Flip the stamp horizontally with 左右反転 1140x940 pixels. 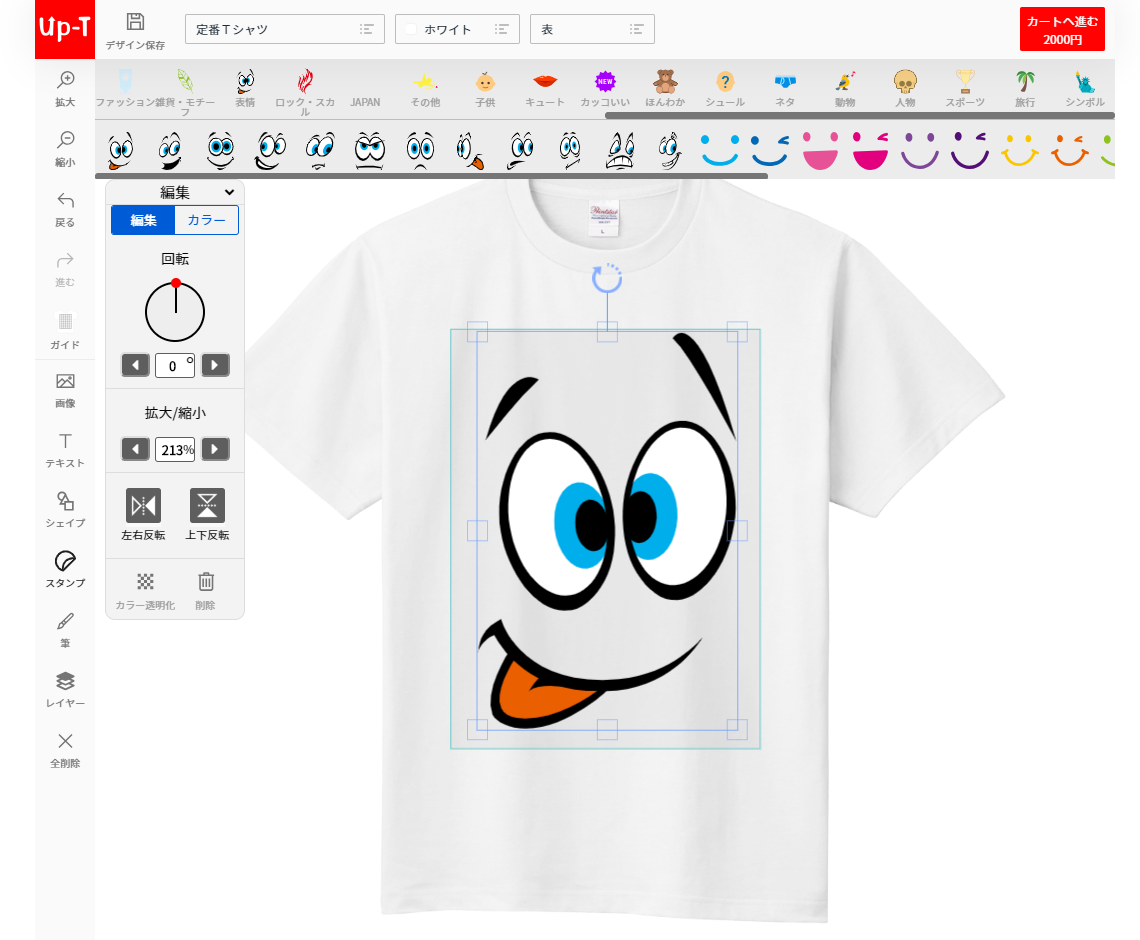click(143, 506)
